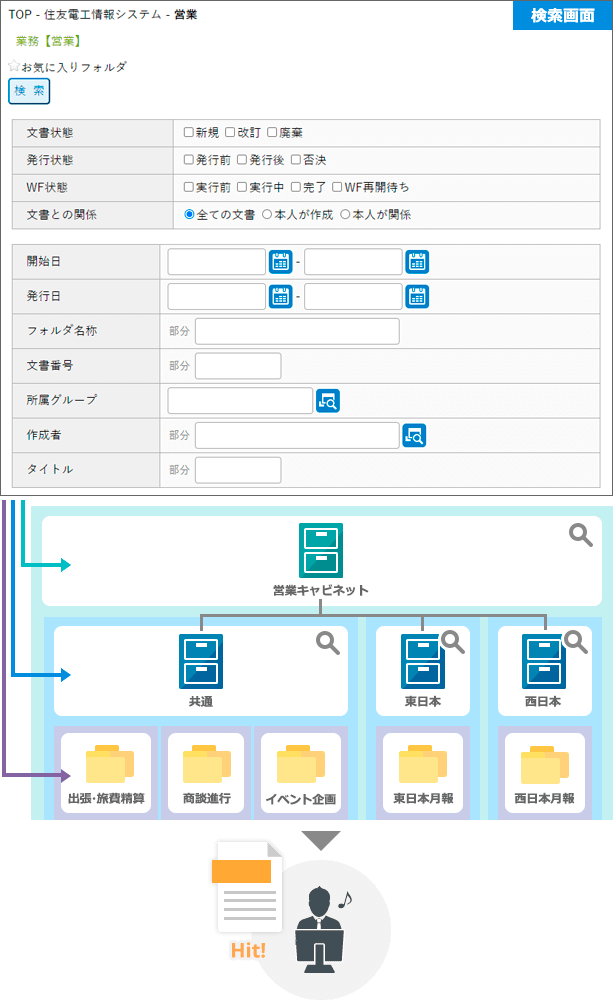Enable the 発行前 checkbox
Viewport: 613px width, 1000px height.
point(188,159)
